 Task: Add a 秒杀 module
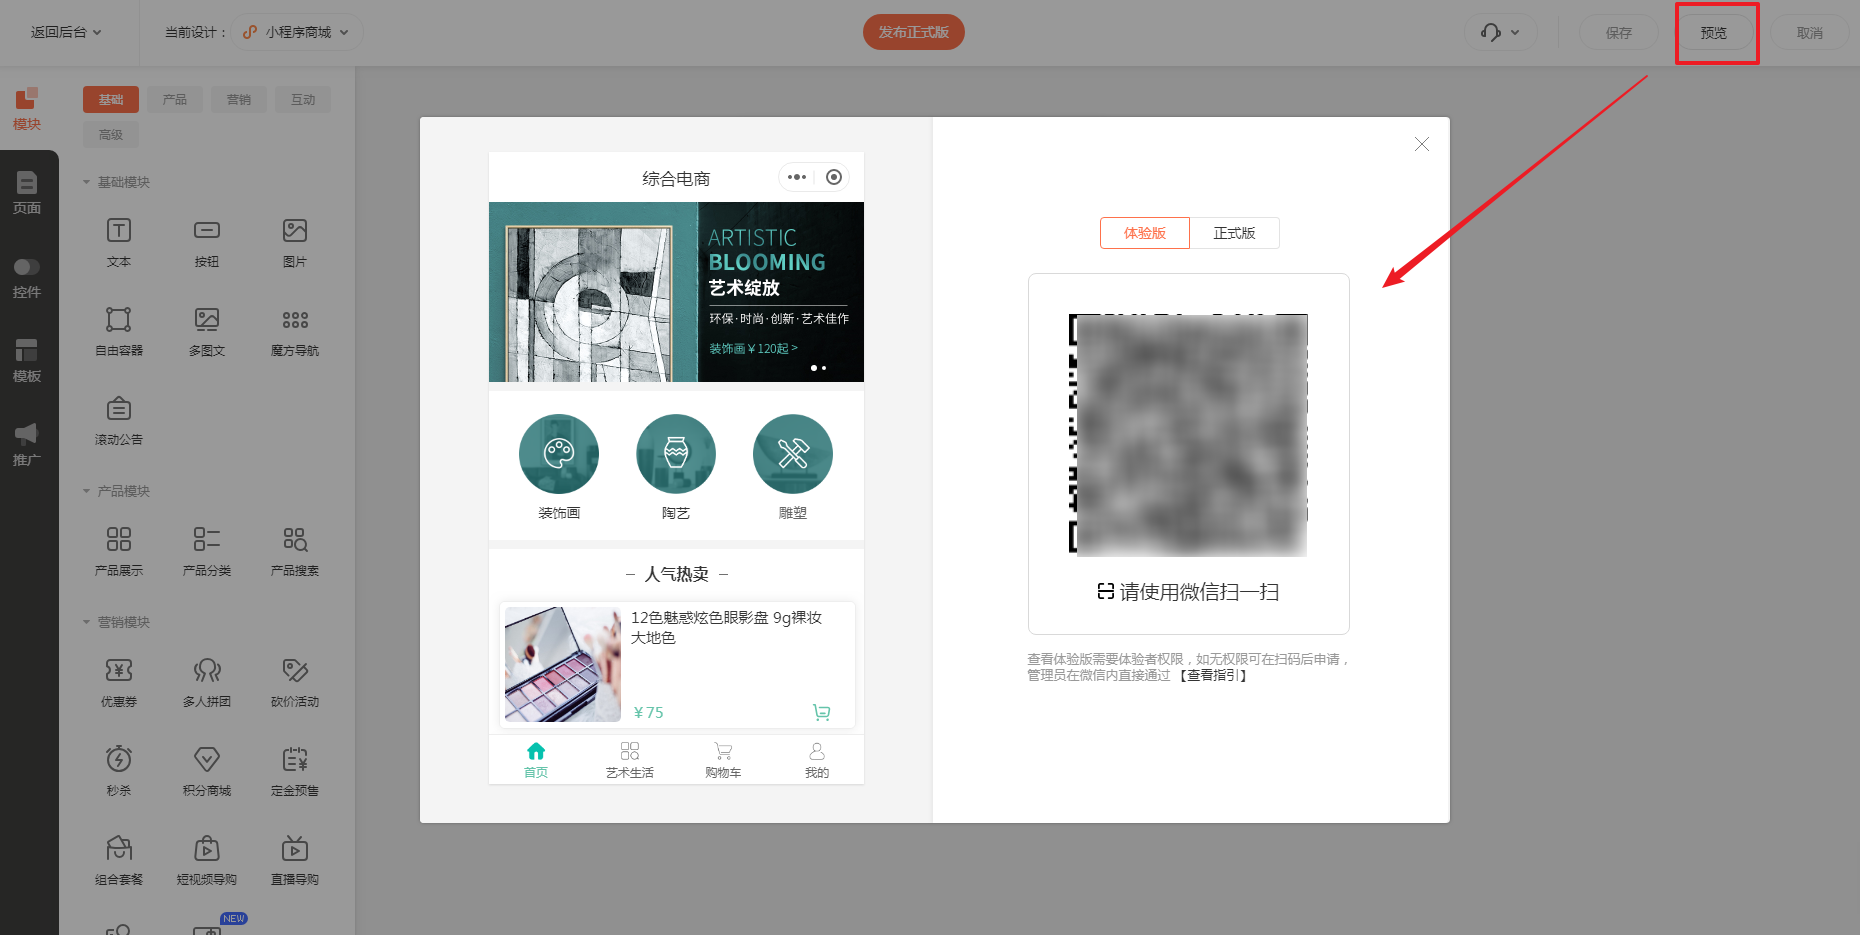[119, 771]
